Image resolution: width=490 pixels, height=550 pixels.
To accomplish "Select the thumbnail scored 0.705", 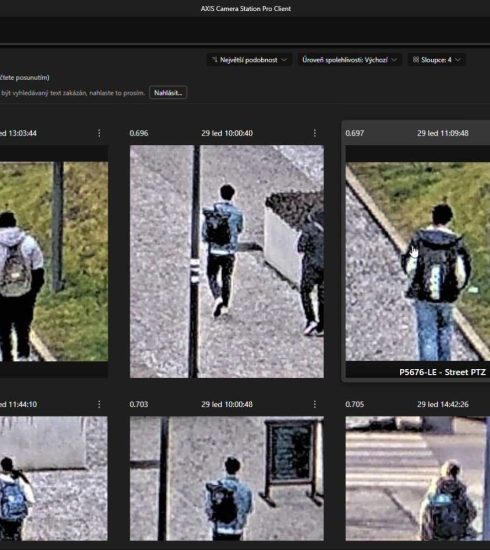I will 418,478.
